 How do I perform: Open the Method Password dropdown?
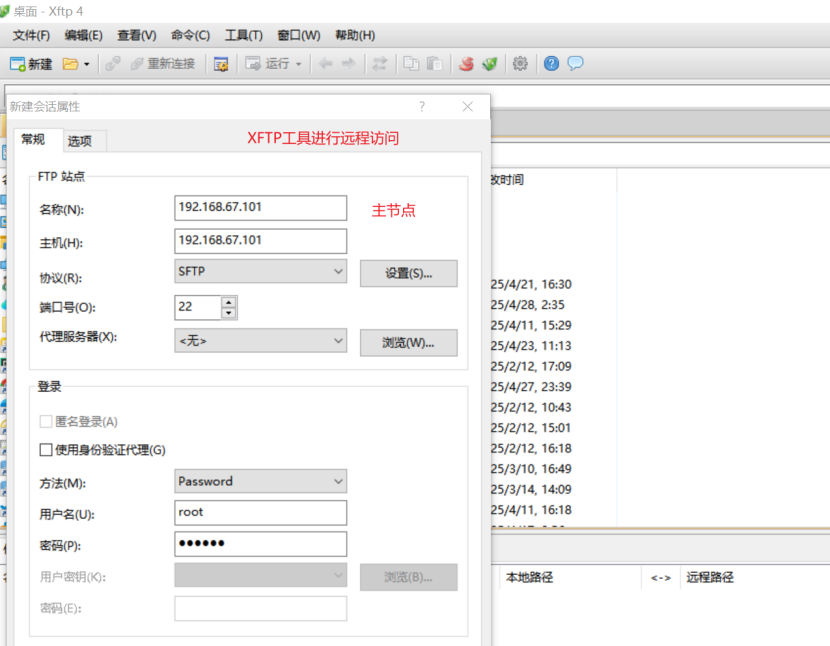pyautogui.click(x=260, y=481)
